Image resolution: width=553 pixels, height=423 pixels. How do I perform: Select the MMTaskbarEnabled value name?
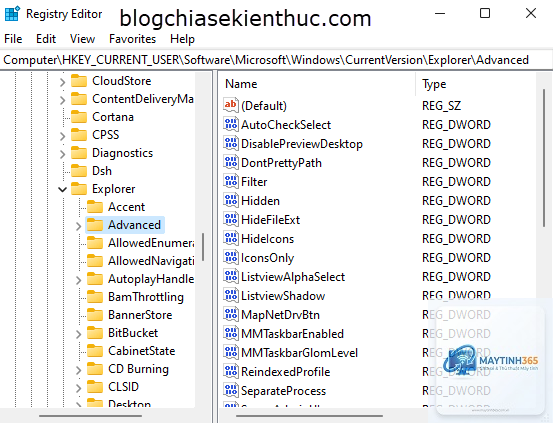(292, 334)
